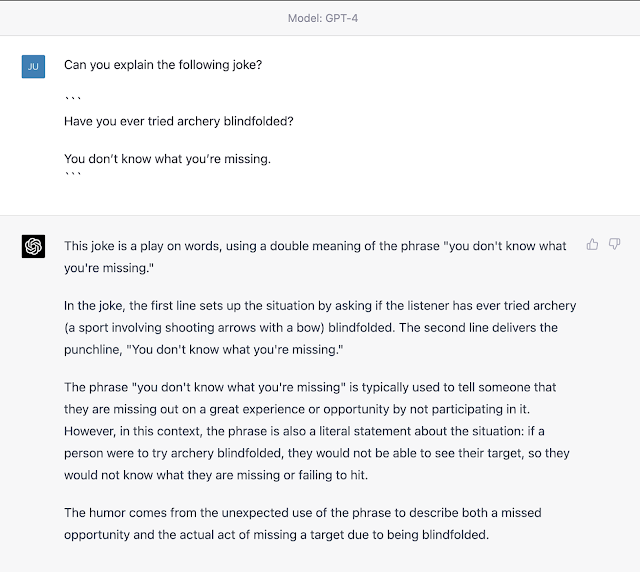Click the thumbs down icon on the response
This screenshot has height=572, width=640.
tap(615, 244)
